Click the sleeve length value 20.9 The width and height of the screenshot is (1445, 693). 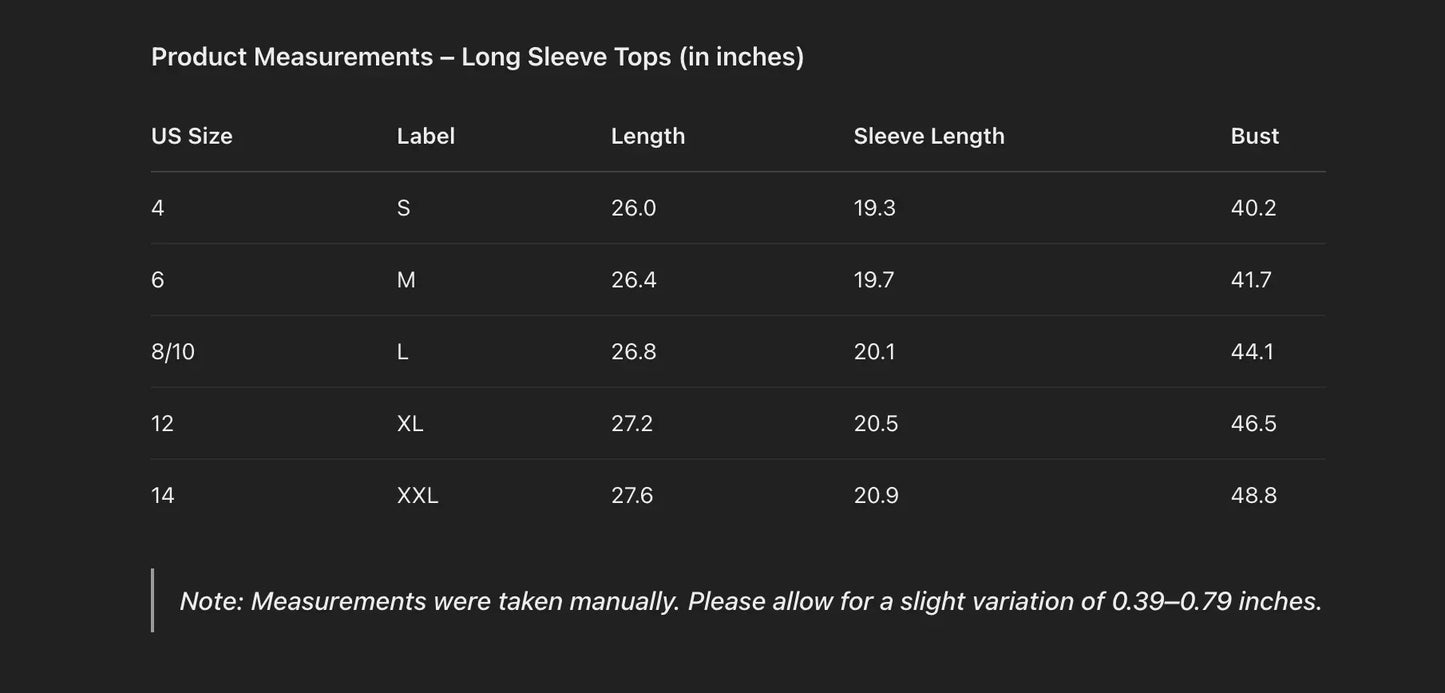pyautogui.click(x=876, y=496)
